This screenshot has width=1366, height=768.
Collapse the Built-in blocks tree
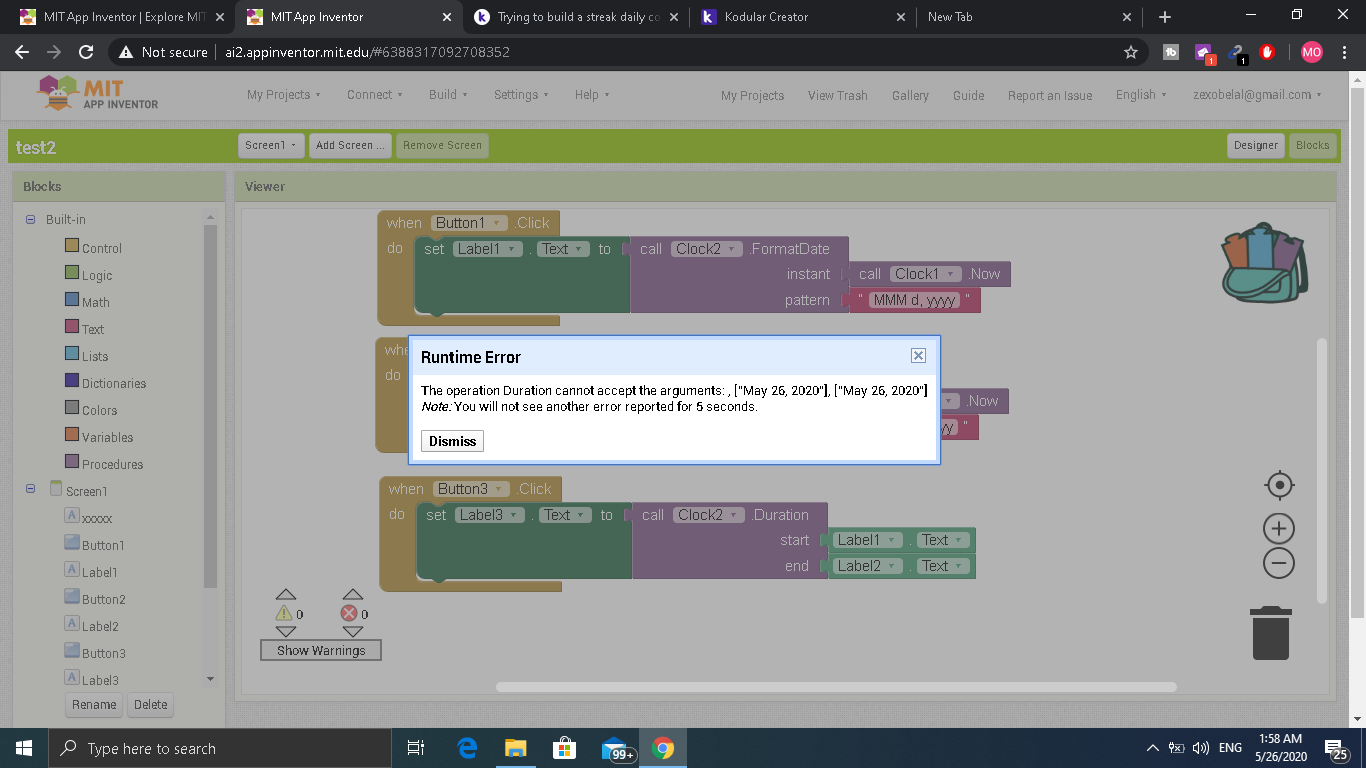pos(31,219)
